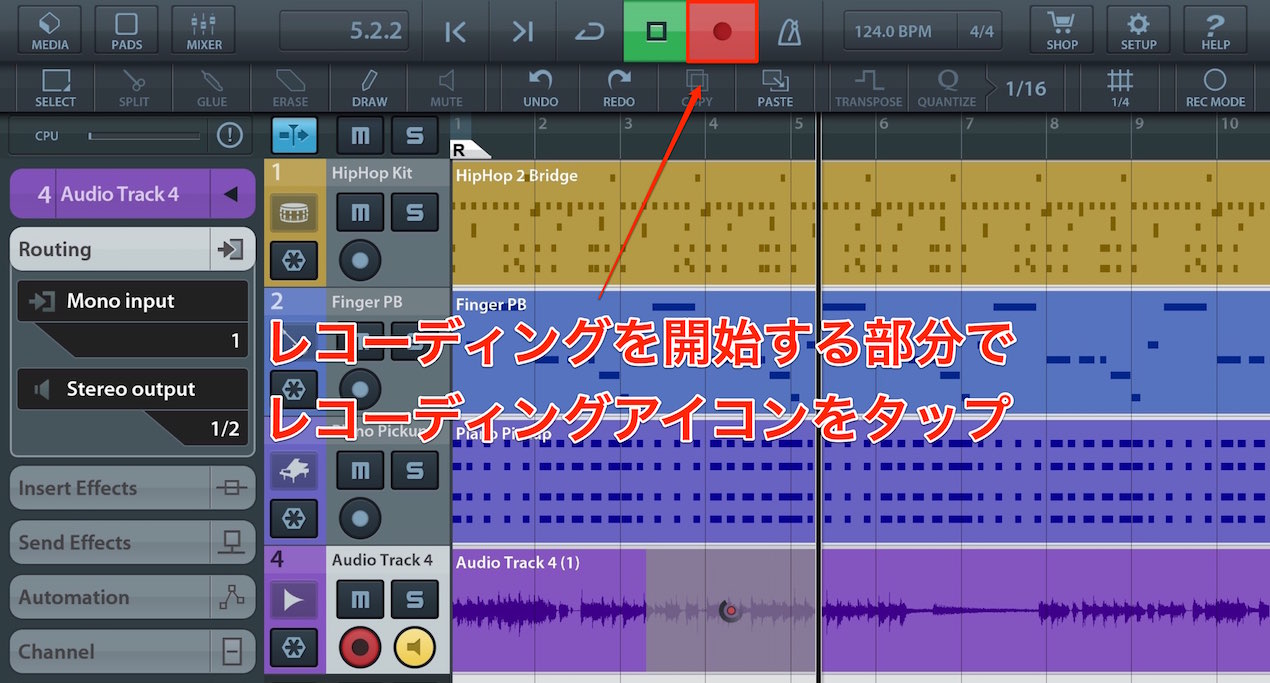Image resolution: width=1270 pixels, height=683 pixels.
Task: Open the HELP page
Action: [x=1215, y=31]
